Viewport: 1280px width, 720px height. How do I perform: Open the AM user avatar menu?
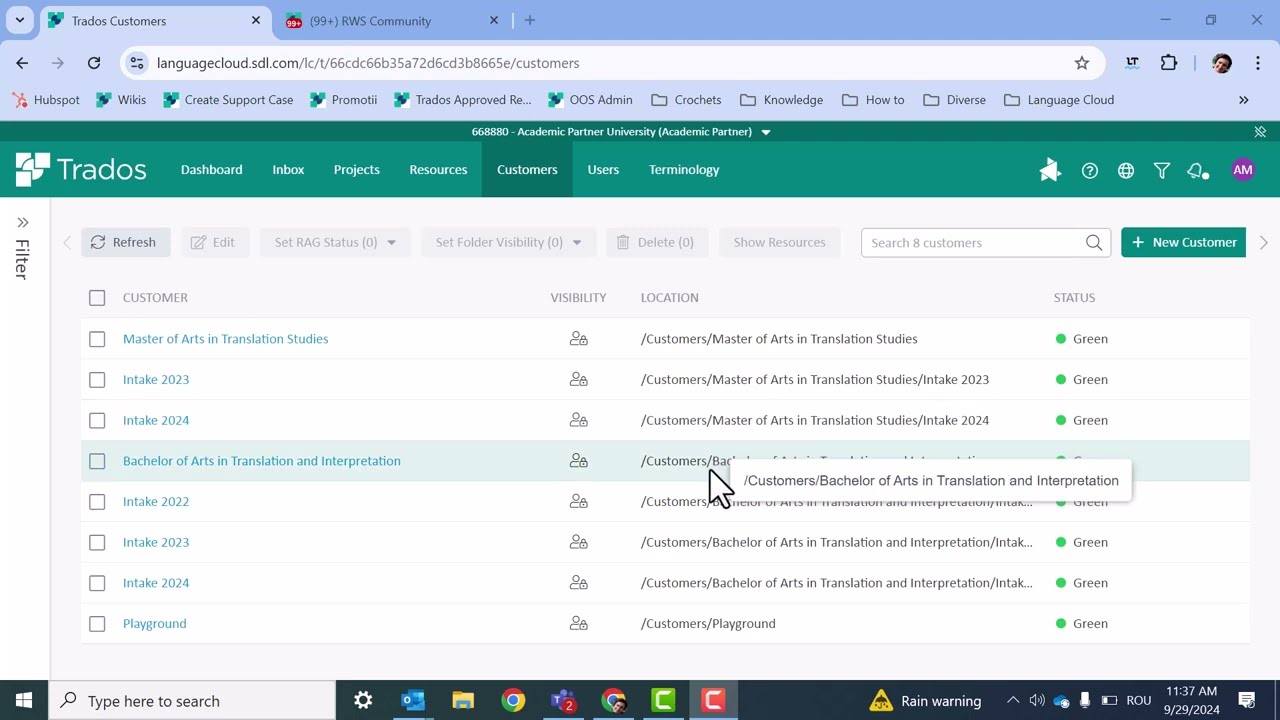[x=1243, y=170]
